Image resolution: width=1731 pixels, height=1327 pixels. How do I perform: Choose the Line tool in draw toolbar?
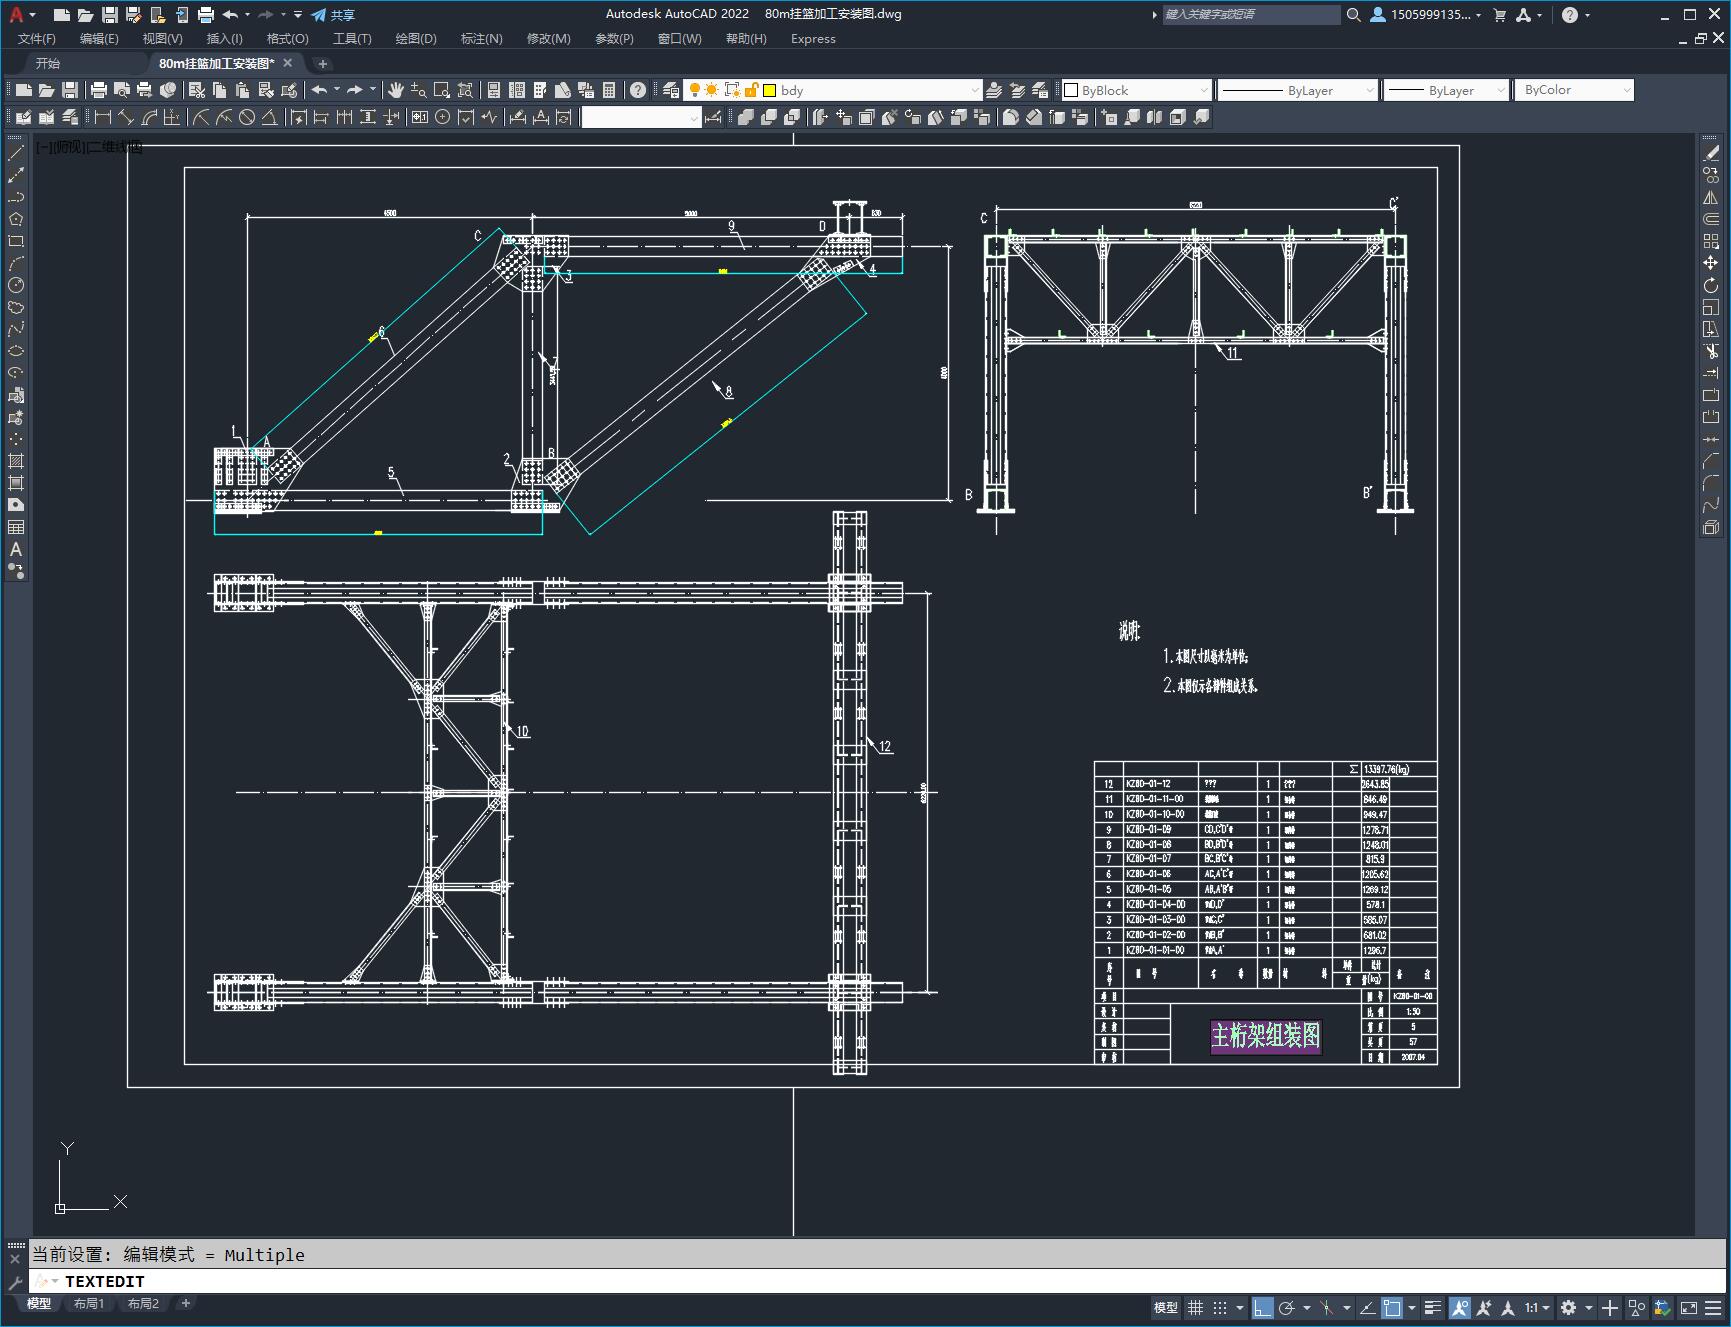click(x=16, y=153)
